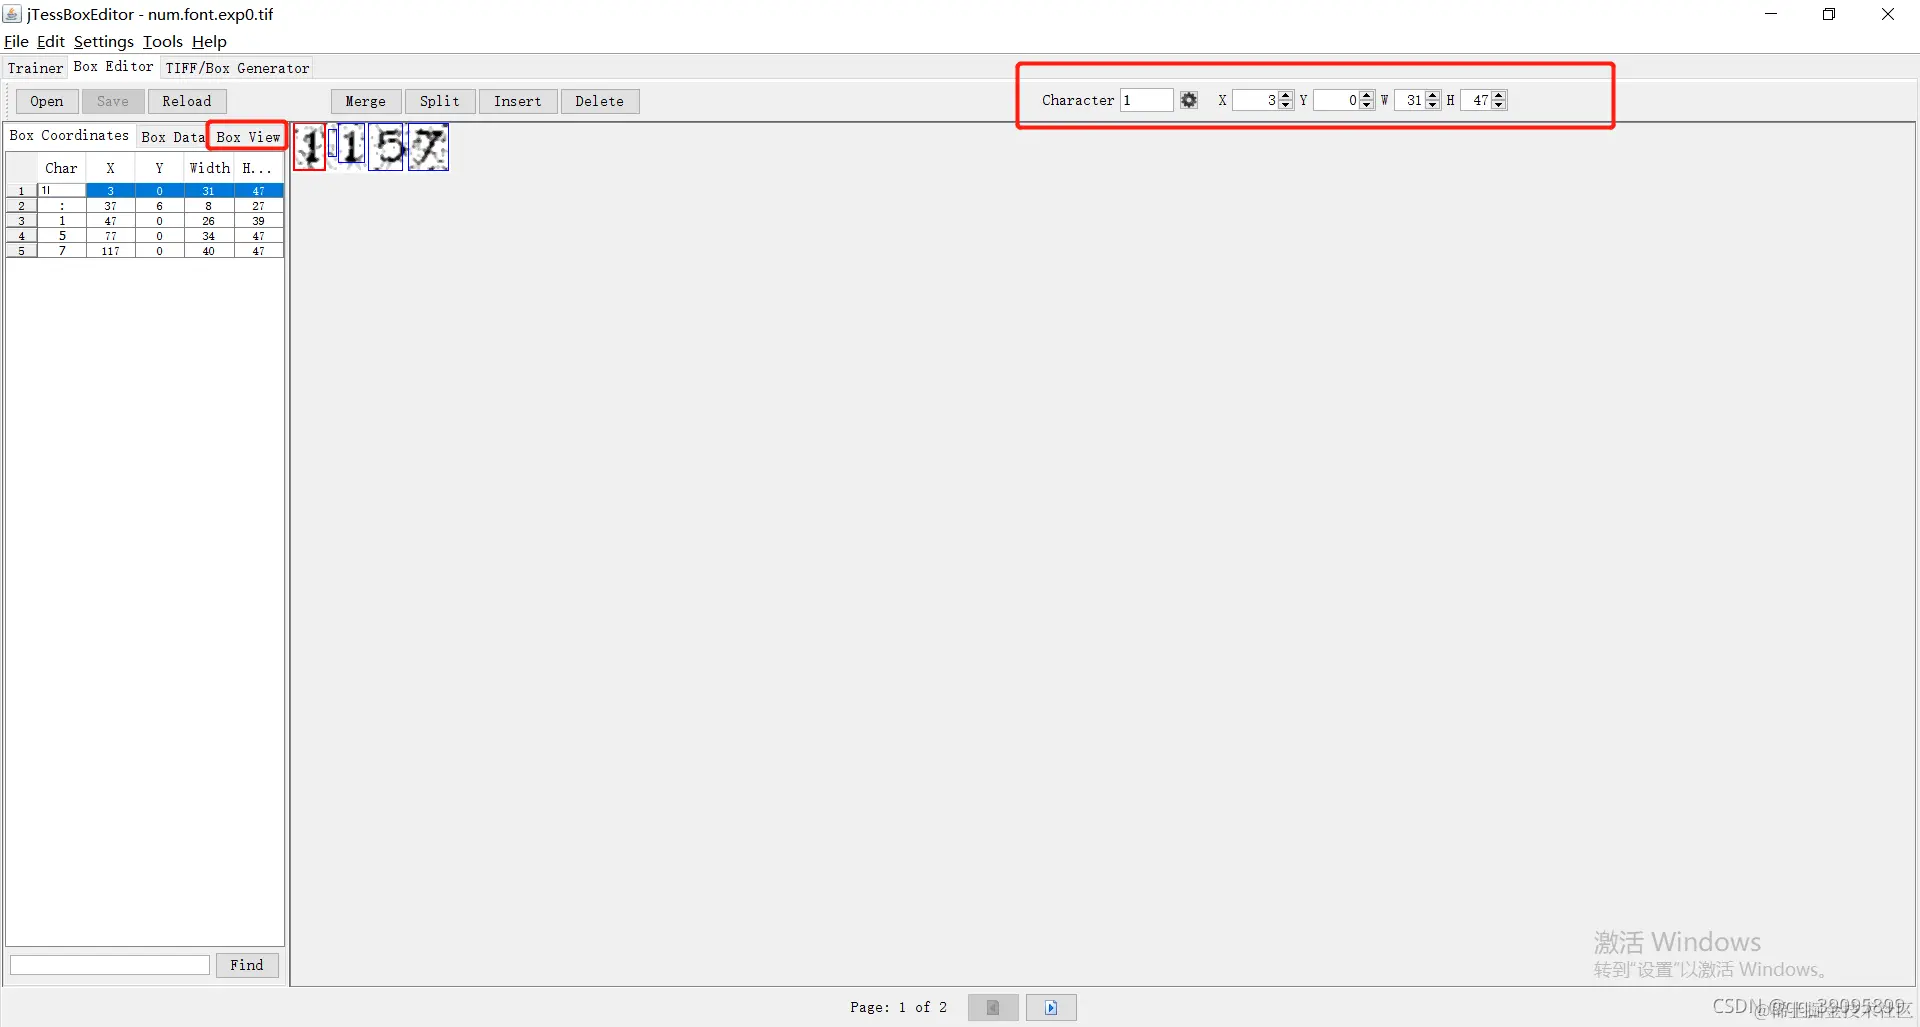Click the Open button
Image resolution: width=1920 pixels, height=1027 pixels.
(47, 101)
